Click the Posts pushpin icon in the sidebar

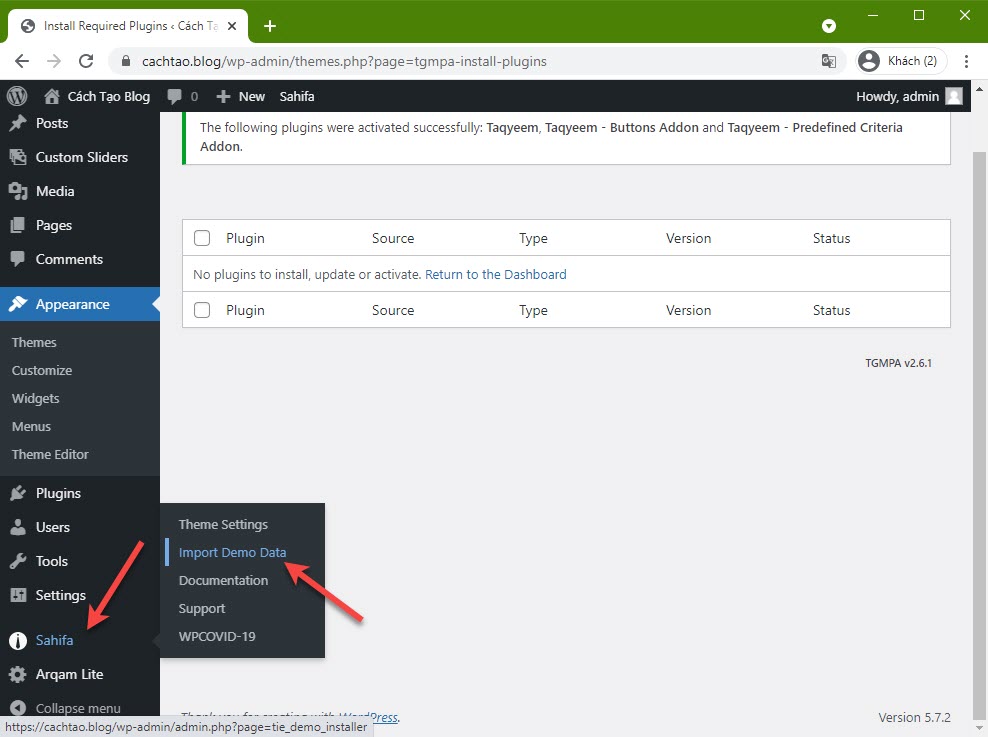[x=18, y=123]
